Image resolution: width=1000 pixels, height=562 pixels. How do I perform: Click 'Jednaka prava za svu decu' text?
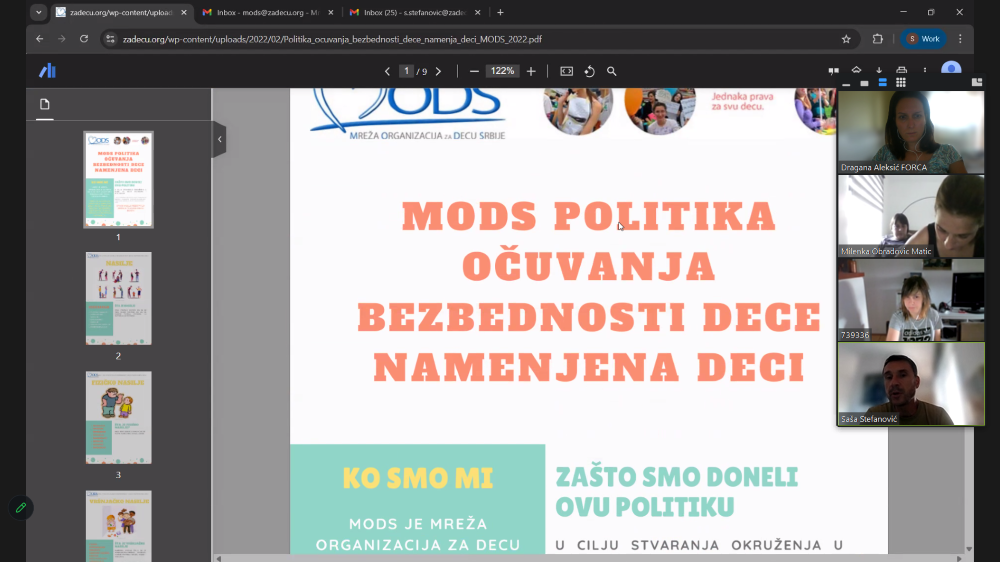pos(742,101)
